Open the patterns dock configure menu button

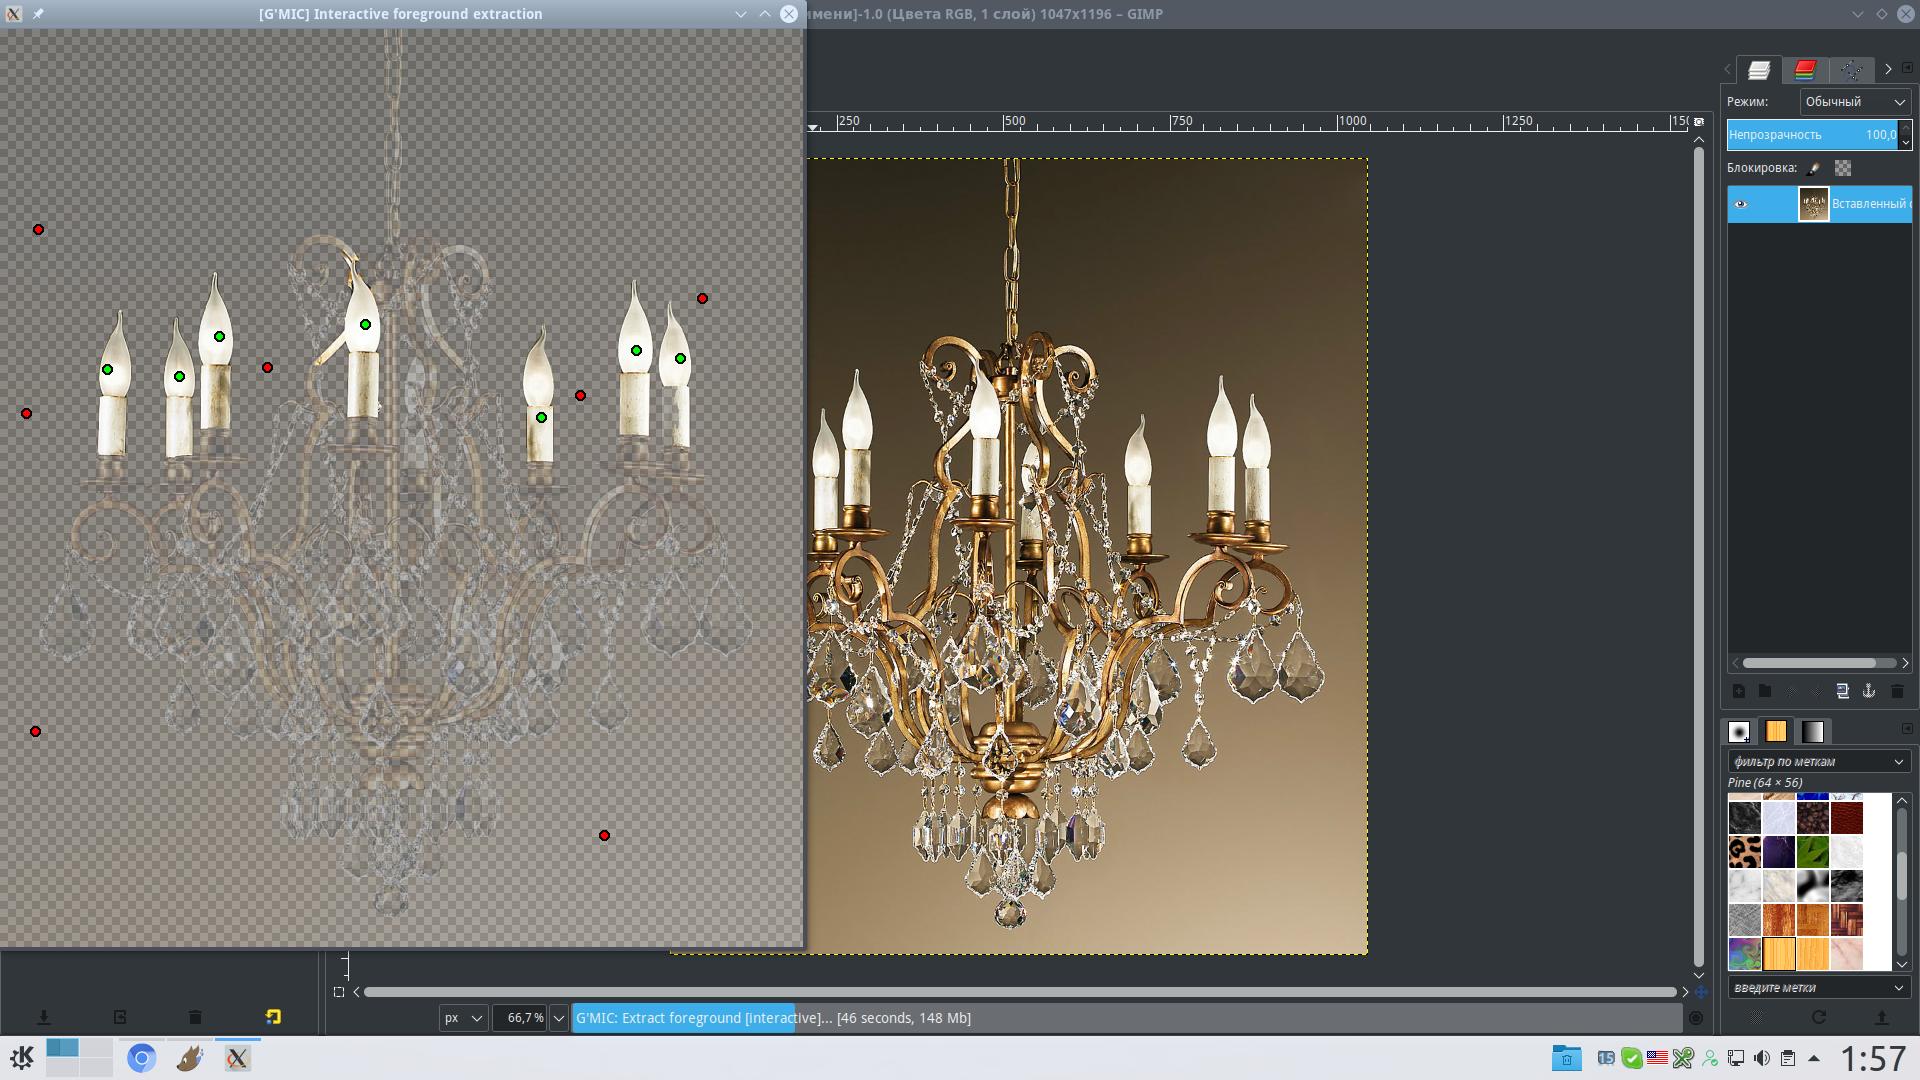point(1906,729)
